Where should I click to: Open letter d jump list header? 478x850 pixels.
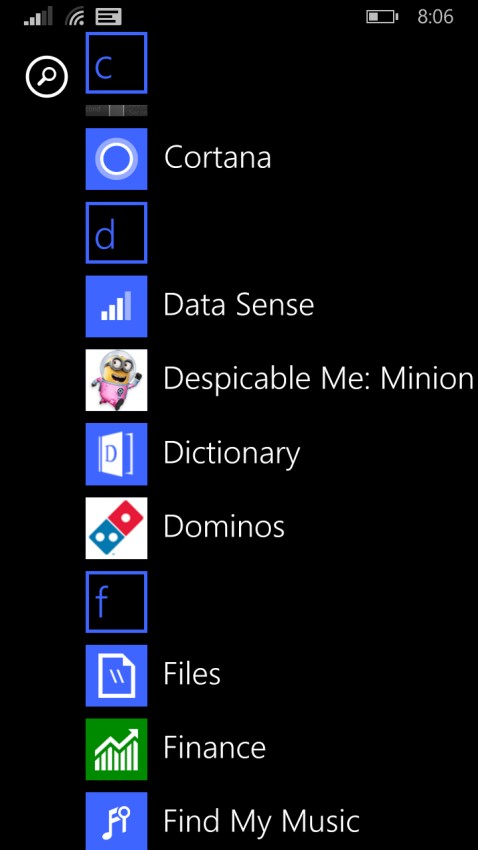[117, 233]
